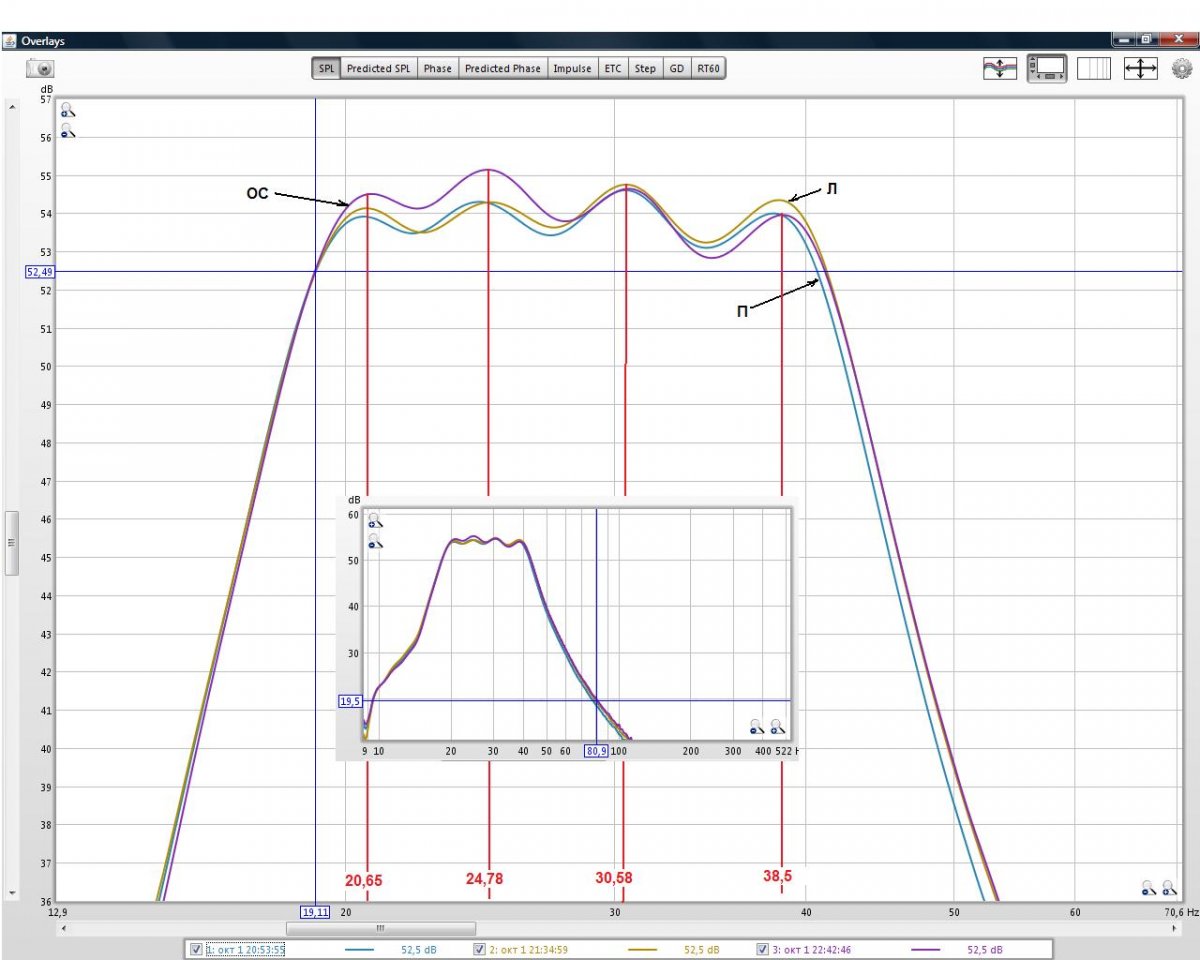Click the vertical slider handle on left edge
Screen dimensions: 1200x960
pos(12,543)
